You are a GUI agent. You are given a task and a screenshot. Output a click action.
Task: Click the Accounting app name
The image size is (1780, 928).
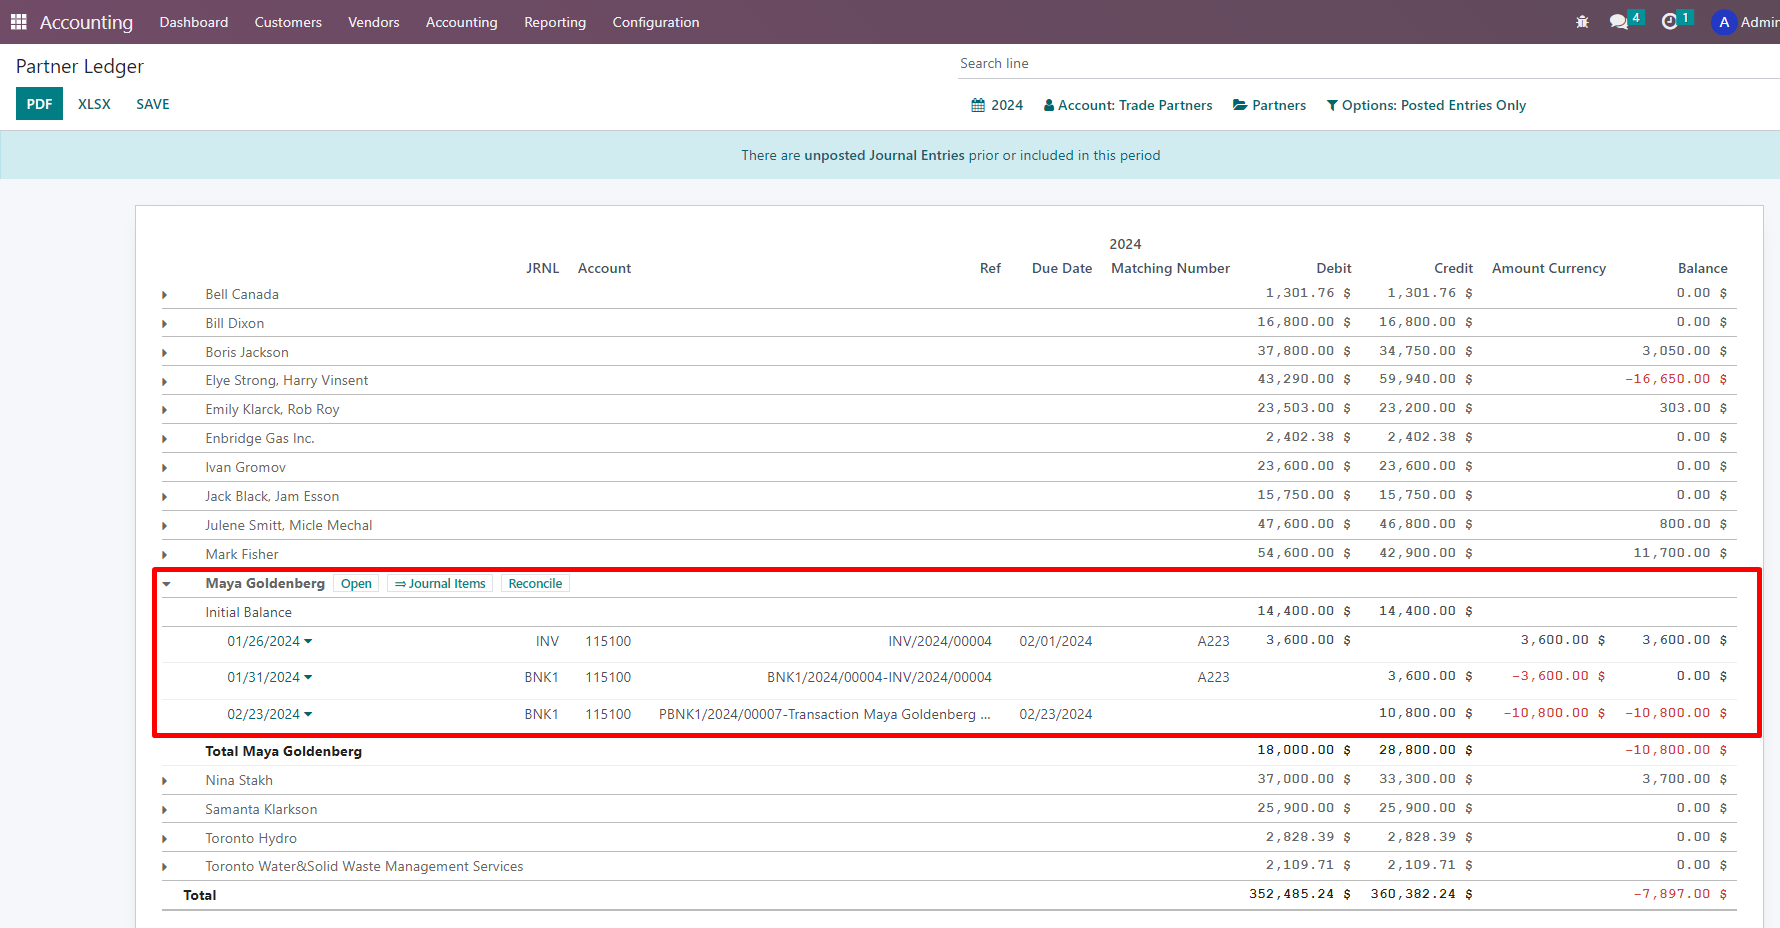86,22
